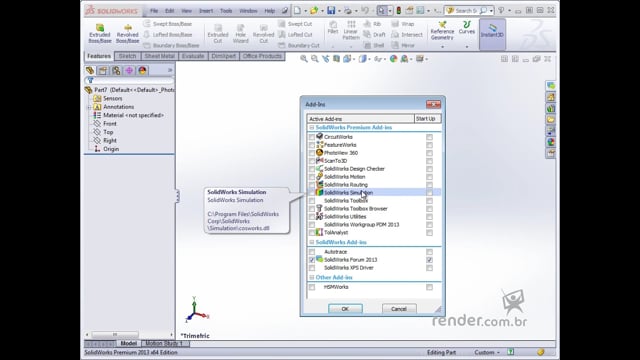Enable the PhotoView 360 active add-in checkbox
The height and width of the screenshot is (360, 640).
[x=312, y=153]
